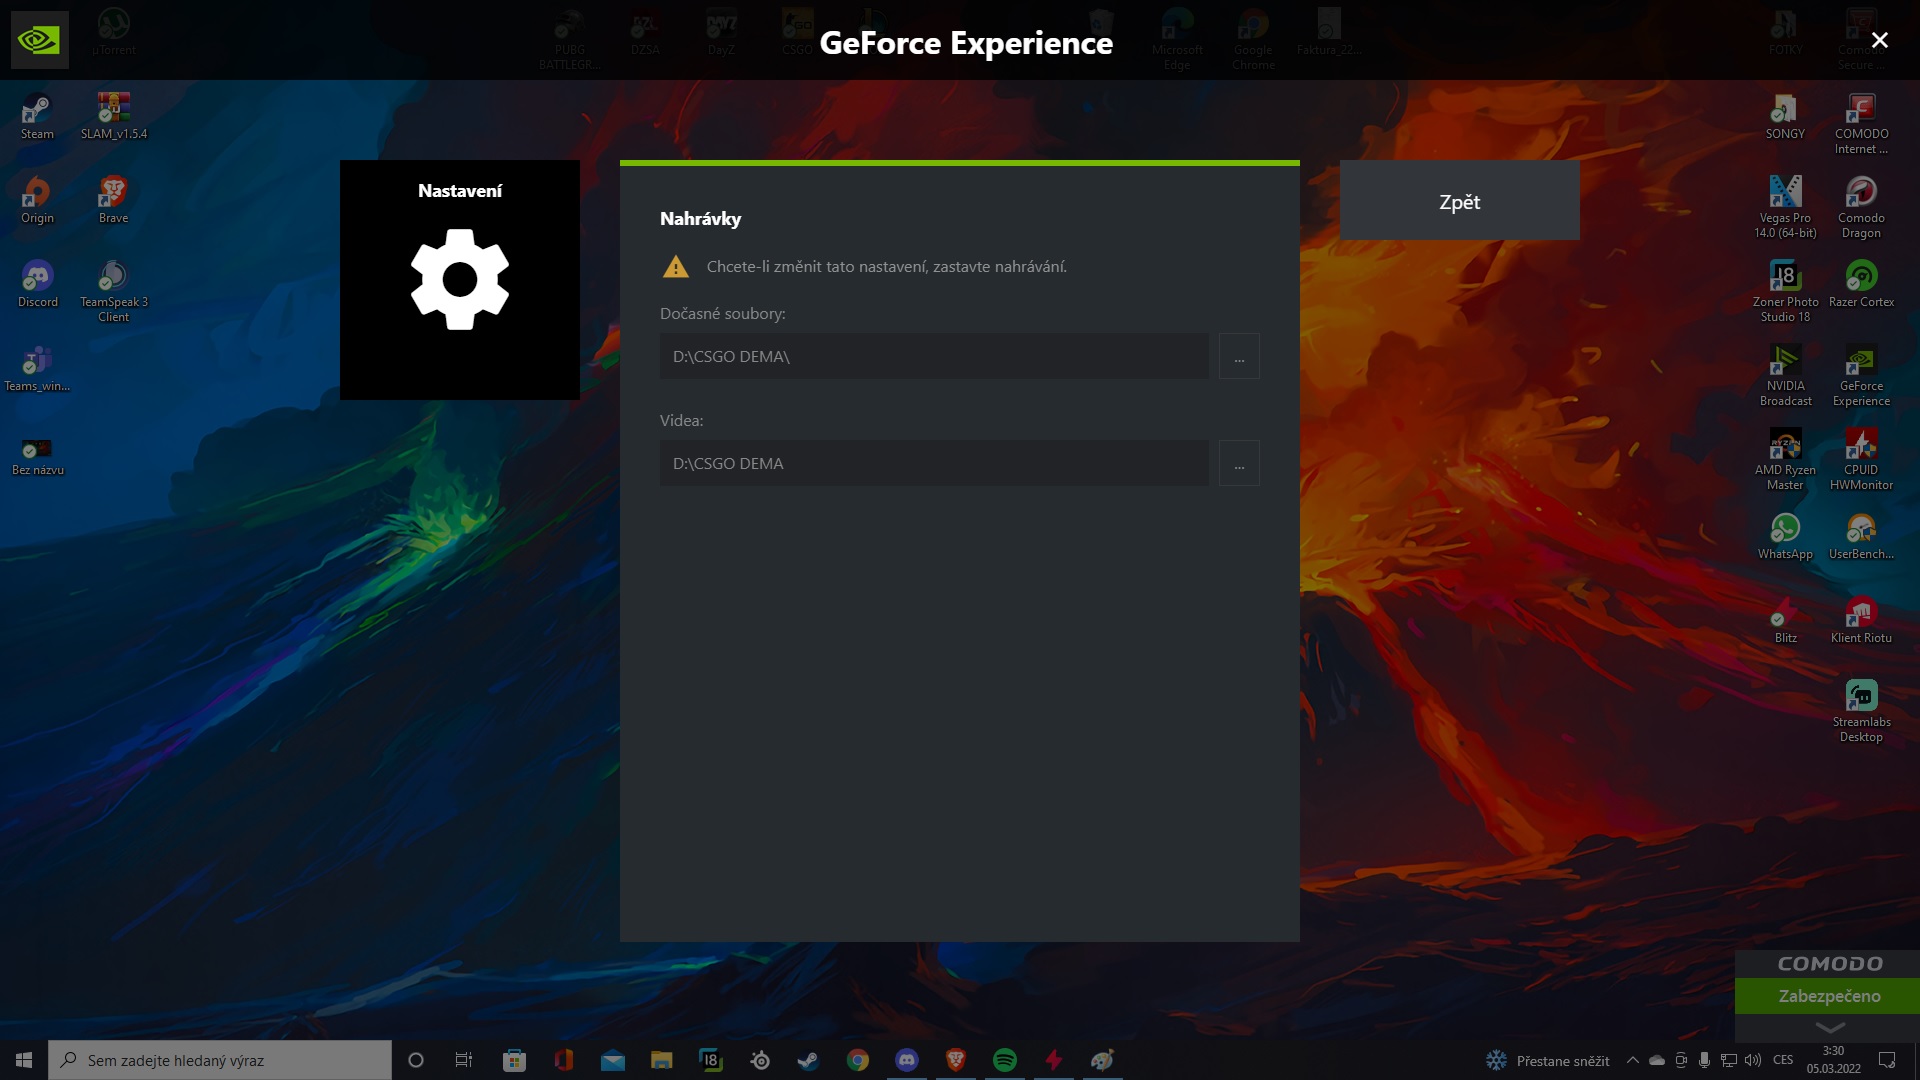
Task: Click the Nastavení gear tile
Action: pos(460,280)
